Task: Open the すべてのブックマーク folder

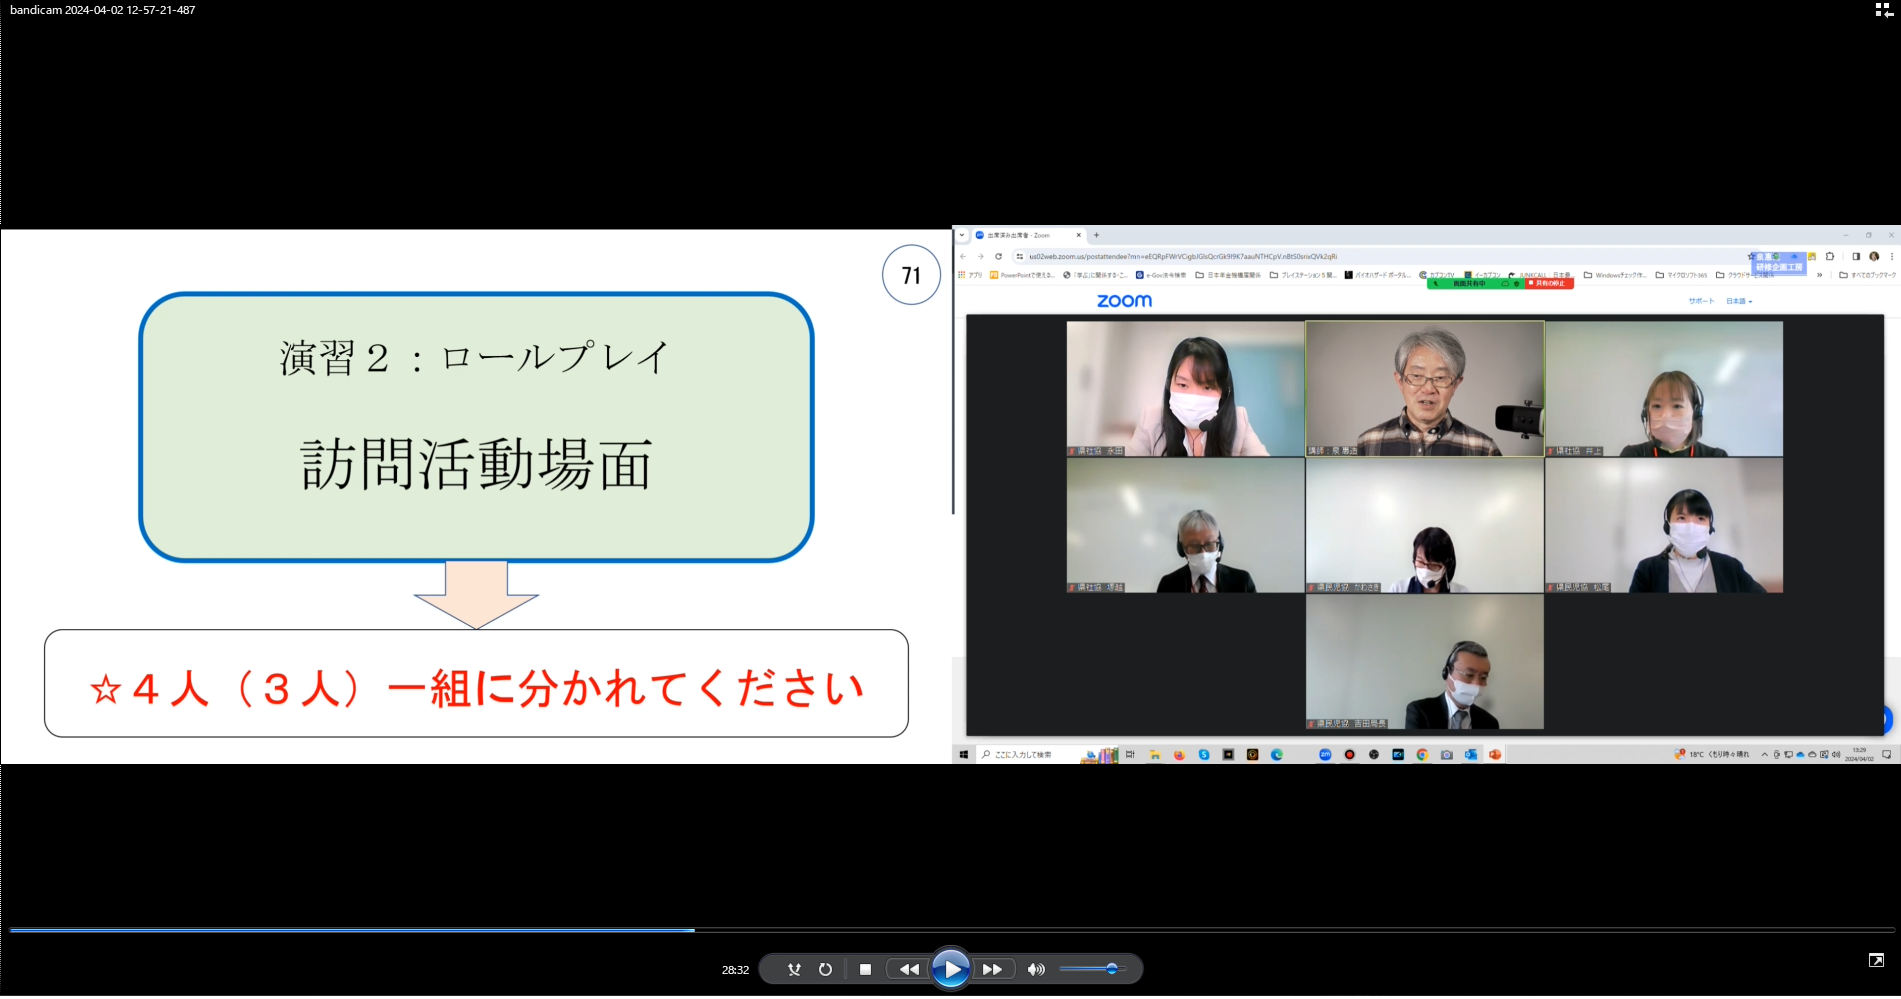Action: click(1867, 275)
